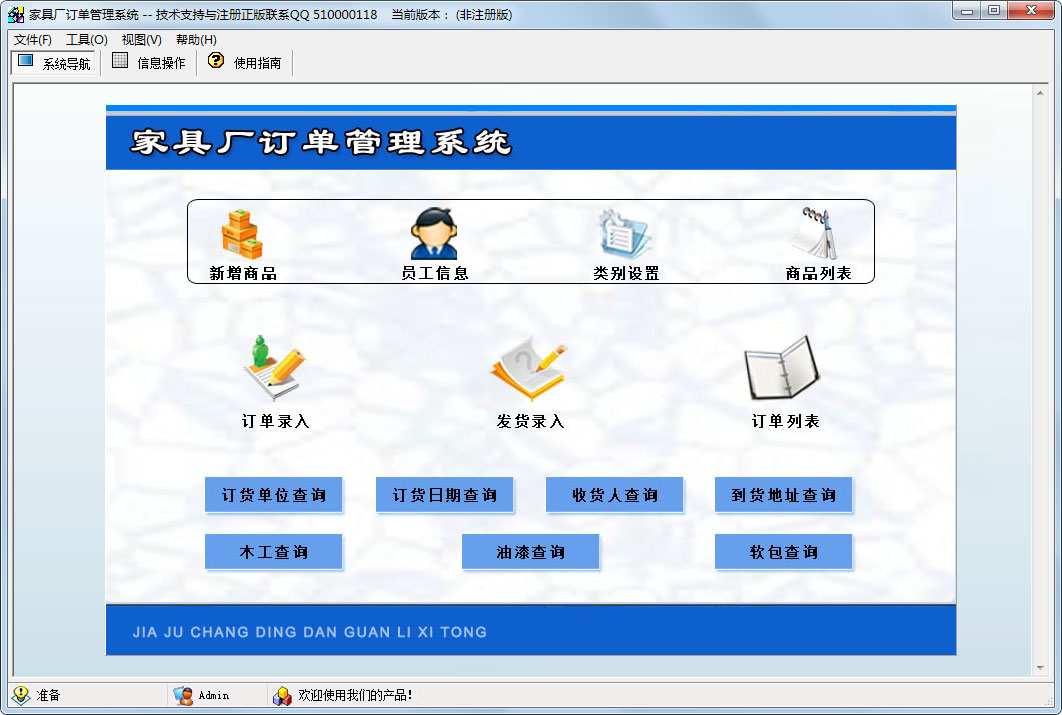Click the 收货人查询 button

[x=614, y=495]
